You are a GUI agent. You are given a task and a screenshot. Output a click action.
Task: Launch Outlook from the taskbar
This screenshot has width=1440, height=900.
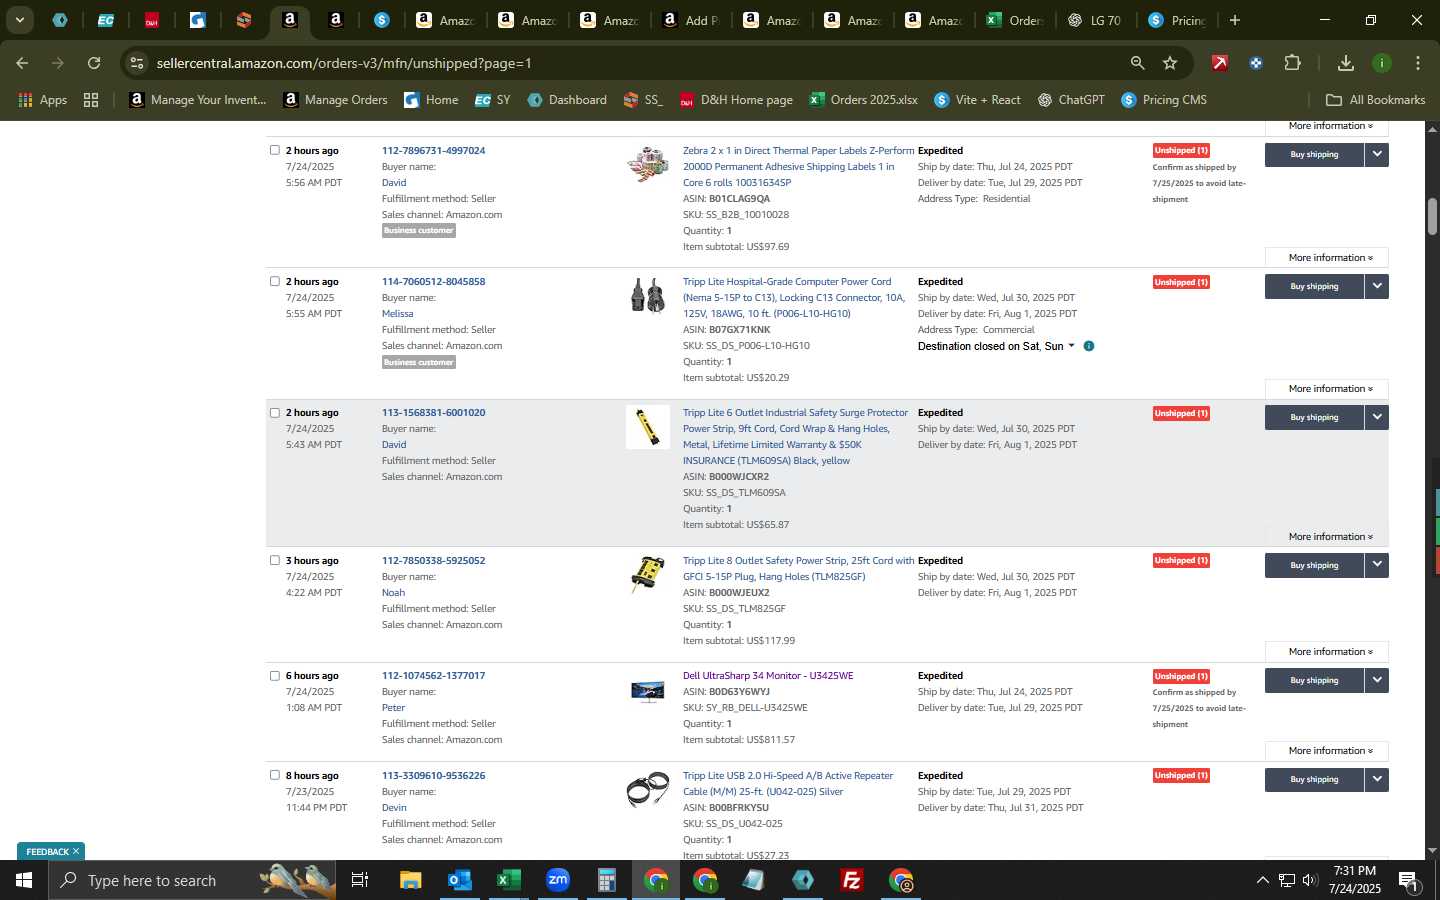(459, 880)
